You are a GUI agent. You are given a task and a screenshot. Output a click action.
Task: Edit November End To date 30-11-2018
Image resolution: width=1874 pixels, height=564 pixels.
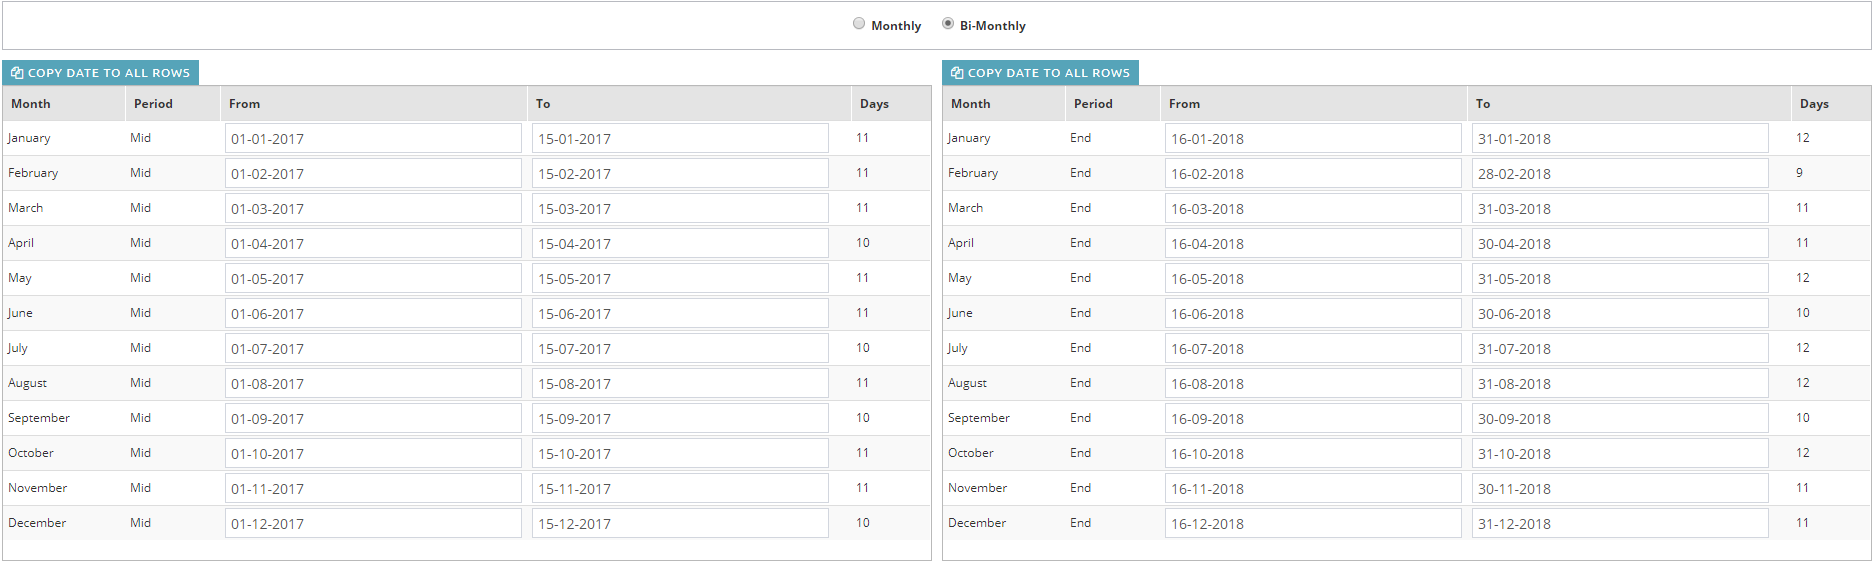tap(1619, 489)
